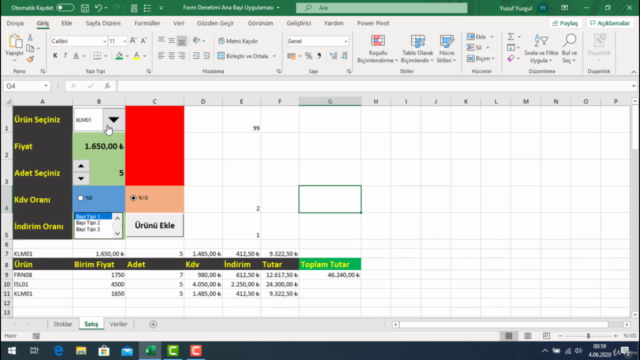Click the insert function fx icon
The width and height of the screenshot is (640, 360).
(107, 86)
